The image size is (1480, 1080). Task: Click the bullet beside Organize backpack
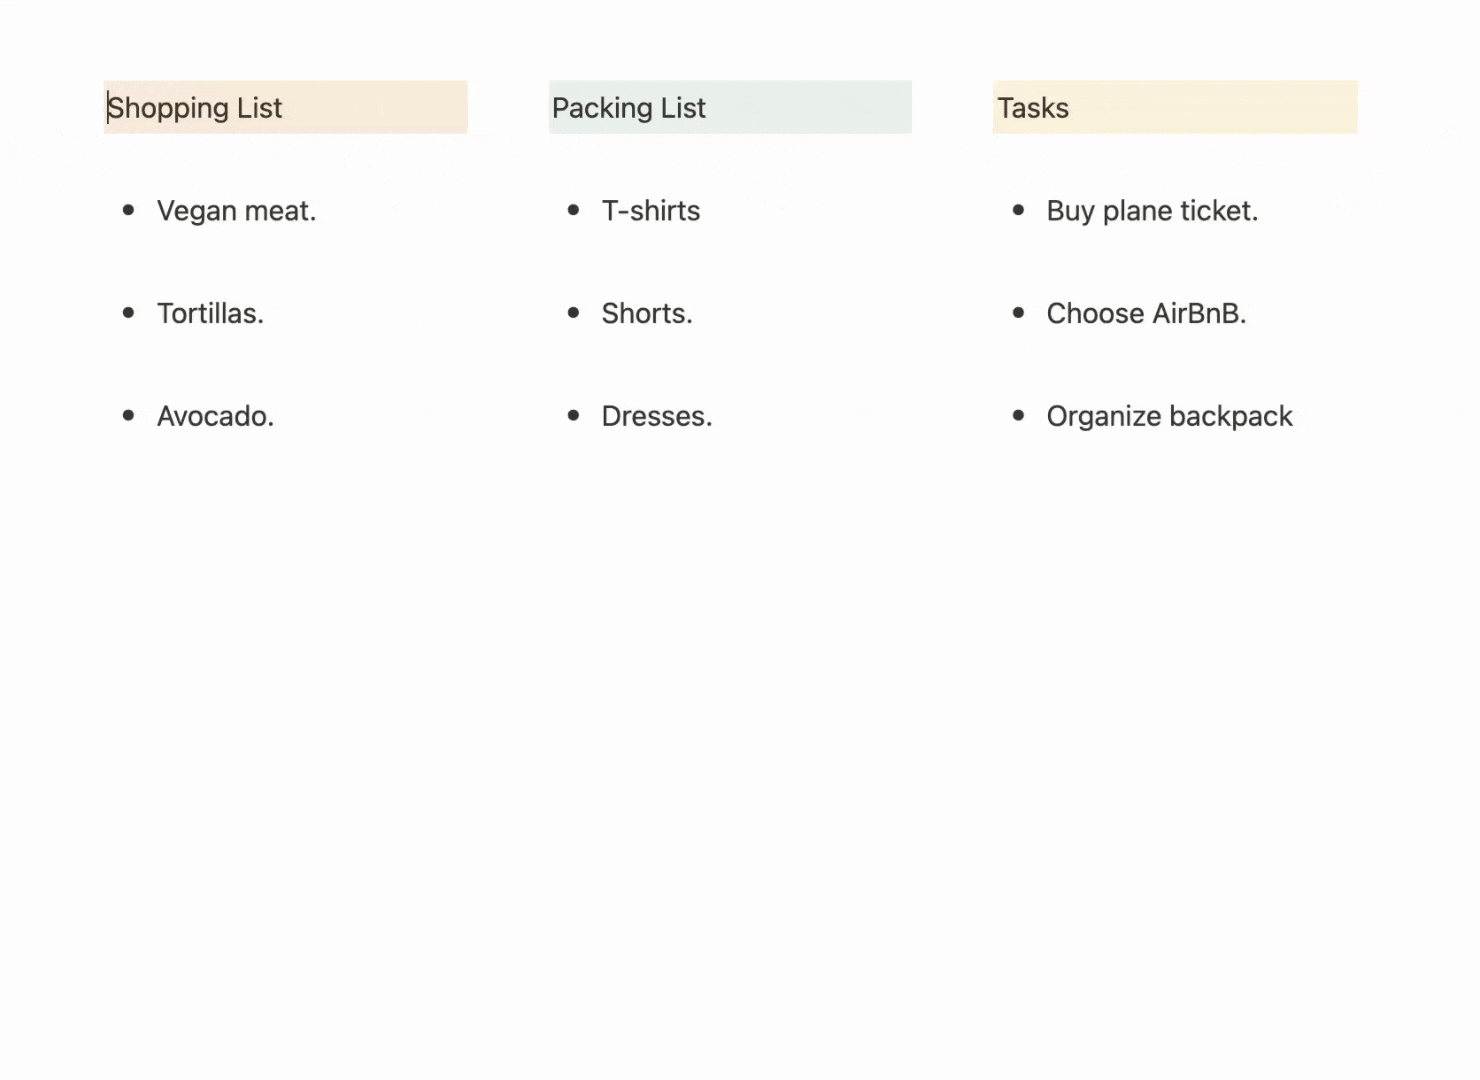[1018, 415]
